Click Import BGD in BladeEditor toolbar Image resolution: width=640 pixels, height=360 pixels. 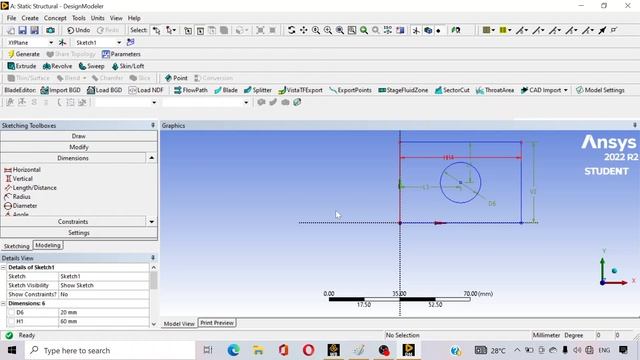pos(60,90)
